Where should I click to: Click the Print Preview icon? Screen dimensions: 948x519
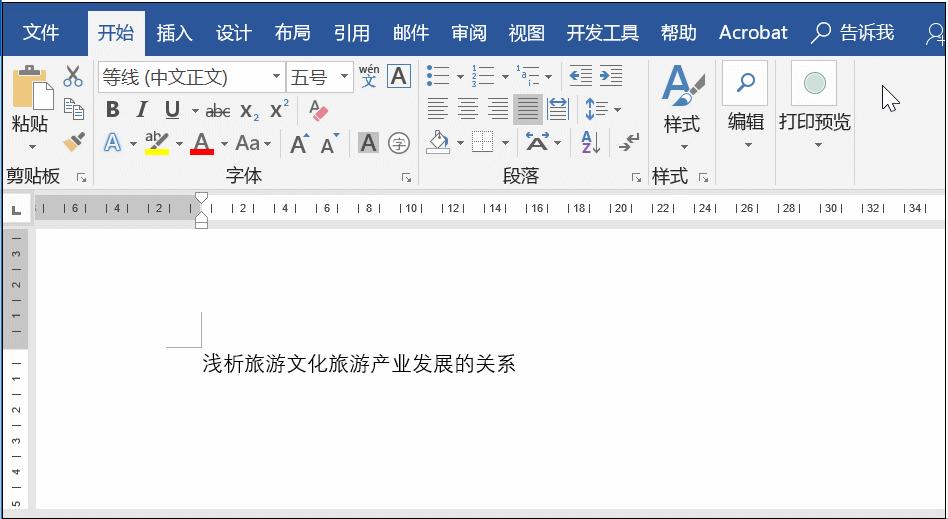pyautogui.click(x=814, y=83)
